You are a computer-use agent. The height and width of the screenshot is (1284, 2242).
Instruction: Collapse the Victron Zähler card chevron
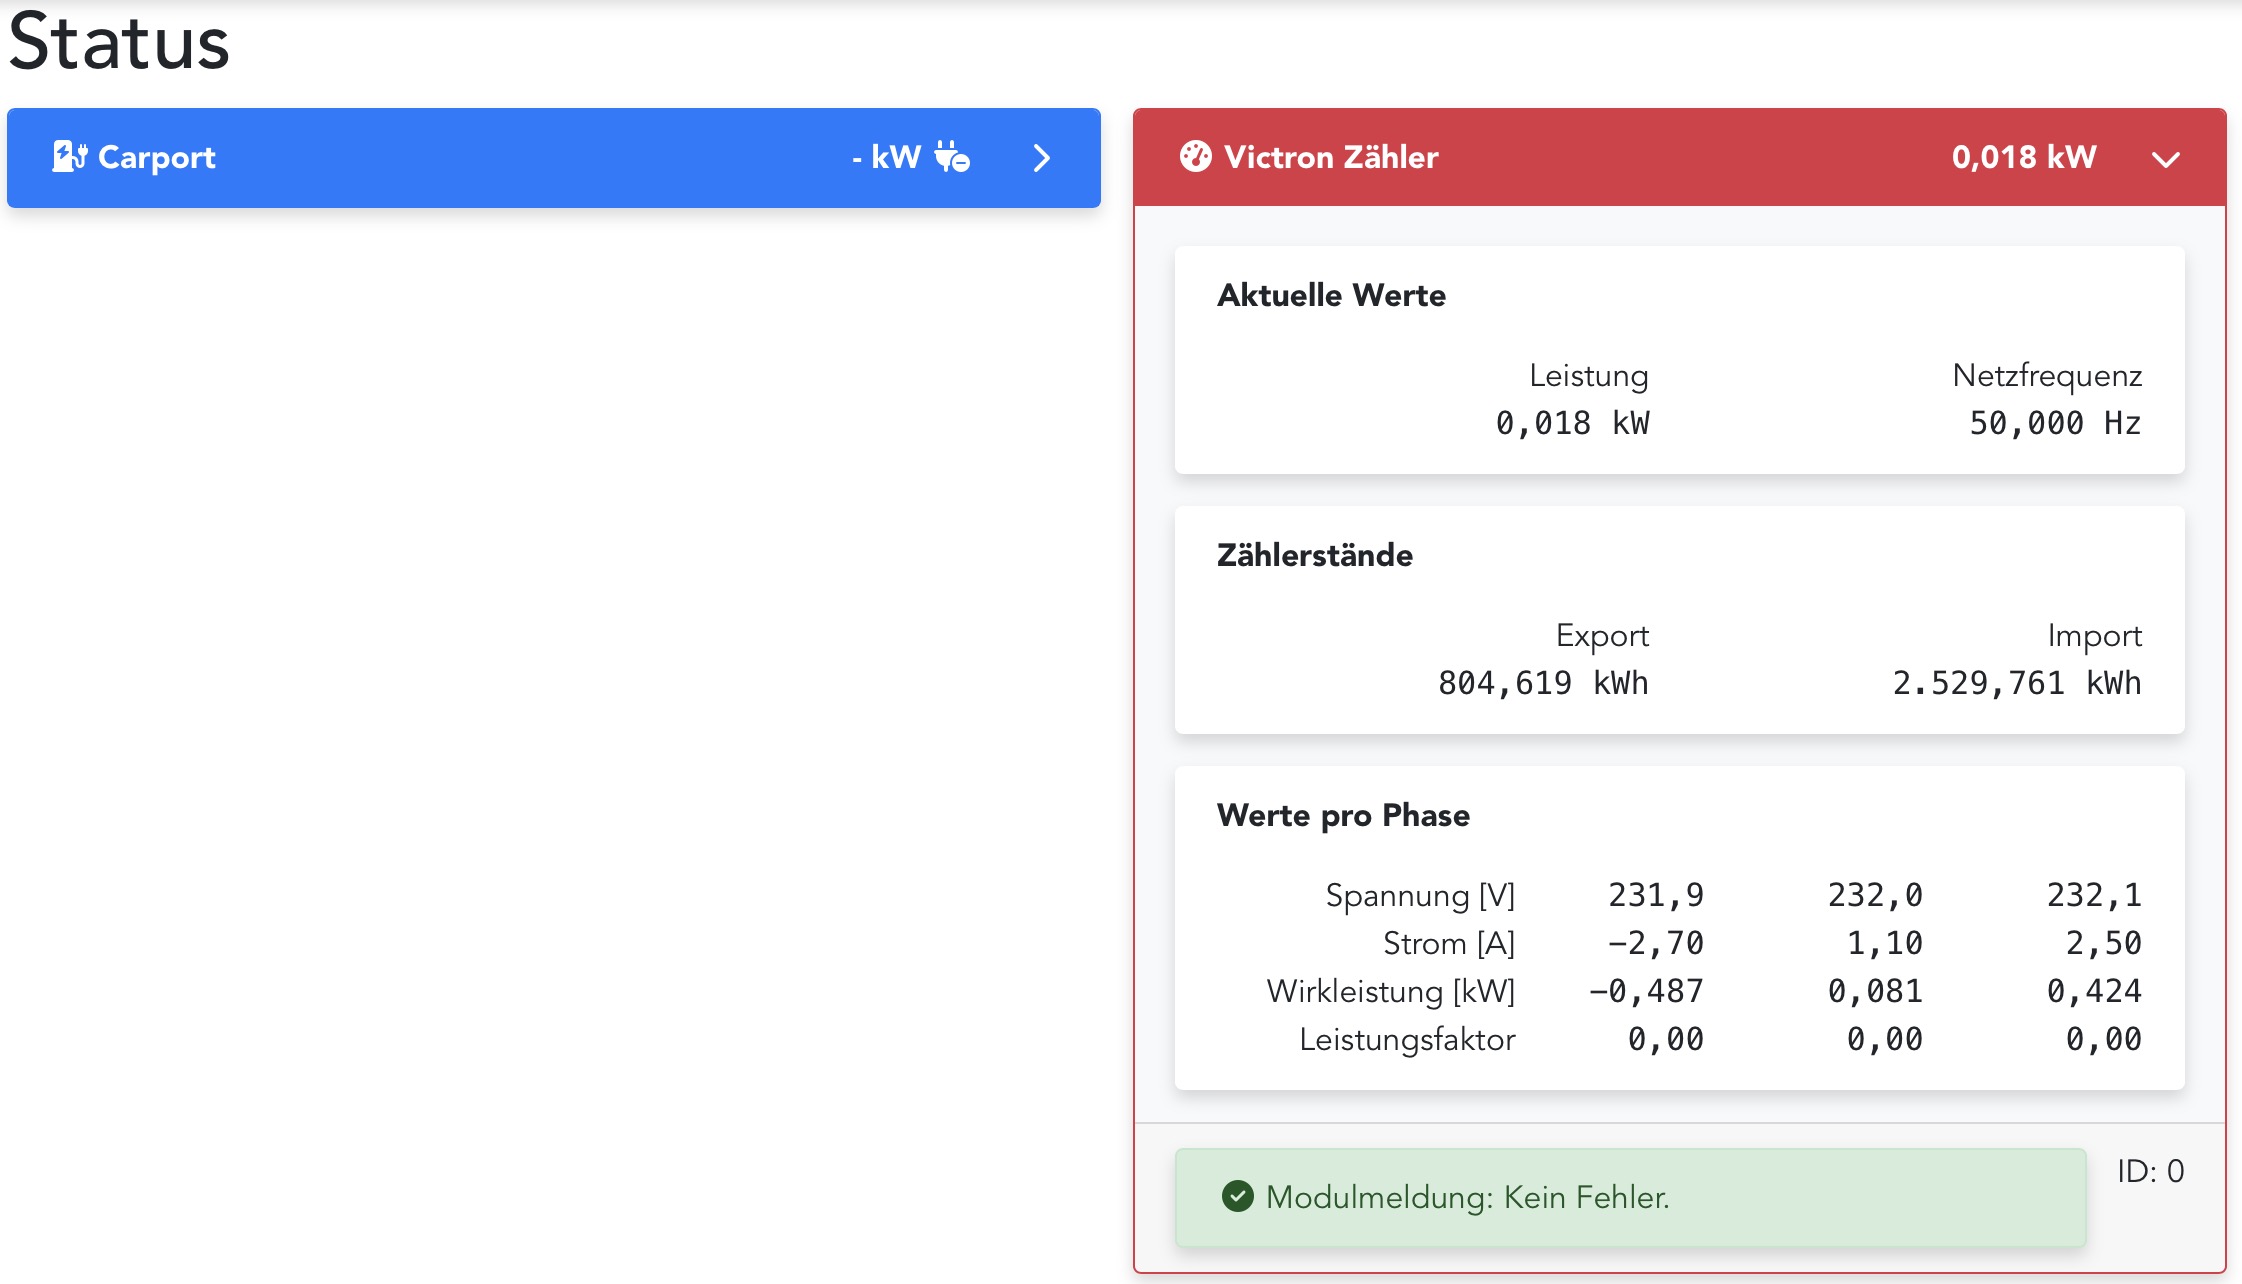[x=2165, y=159]
